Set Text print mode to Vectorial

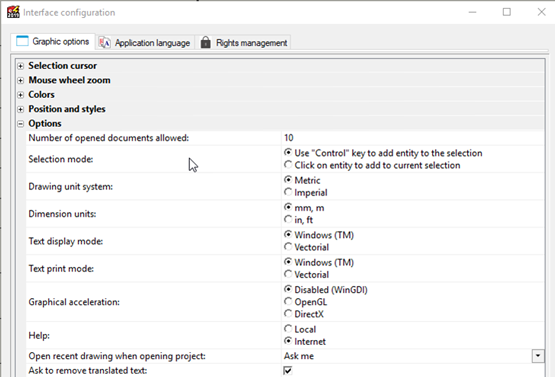coord(288,274)
